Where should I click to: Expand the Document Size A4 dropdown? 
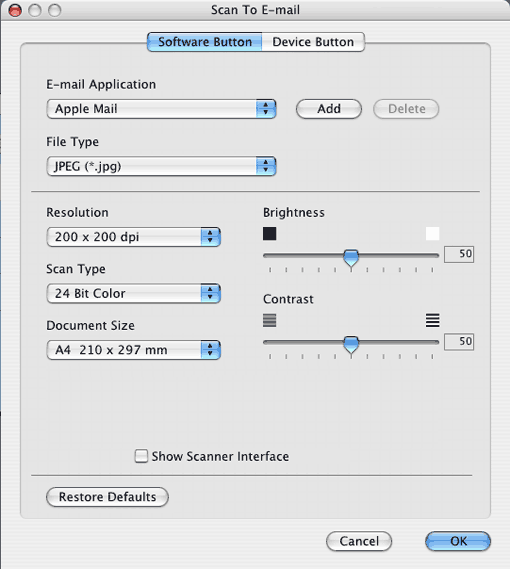pyautogui.click(x=134, y=350)
